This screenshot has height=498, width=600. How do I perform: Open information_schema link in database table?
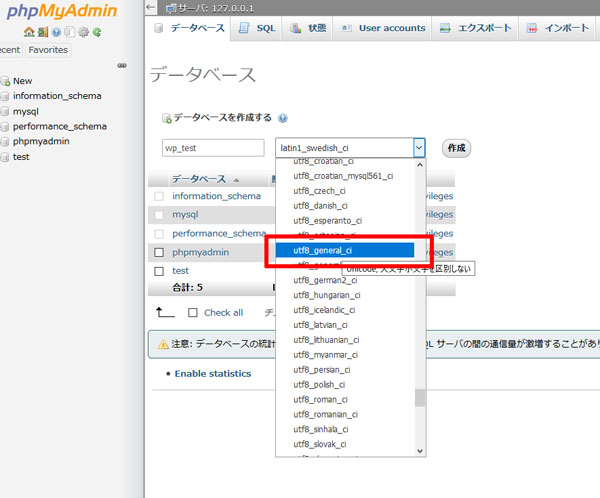216,196
